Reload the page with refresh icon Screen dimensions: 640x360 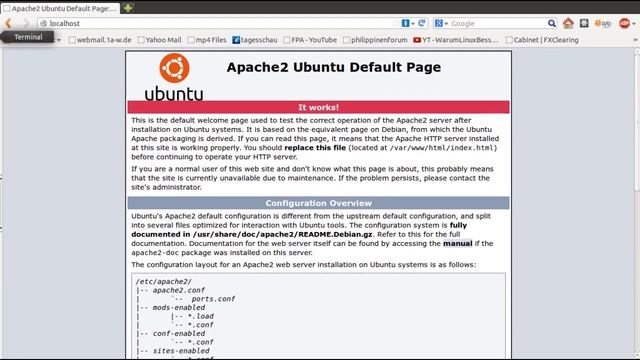[x=422, y=23]
